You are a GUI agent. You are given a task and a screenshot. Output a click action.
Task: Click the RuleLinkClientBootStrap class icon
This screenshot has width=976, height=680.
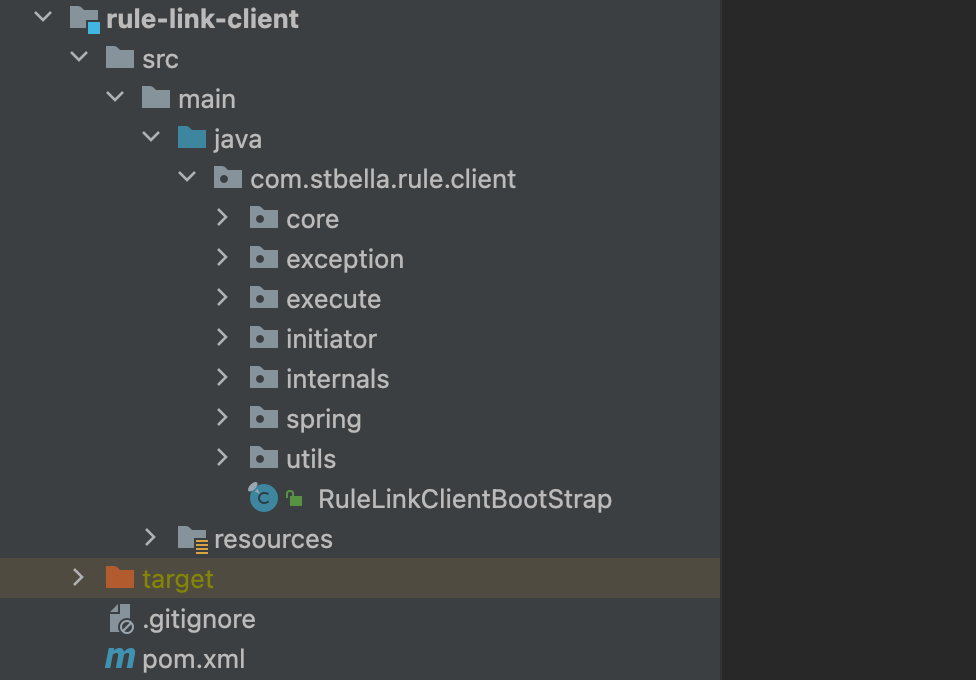(x=263, y=497)
